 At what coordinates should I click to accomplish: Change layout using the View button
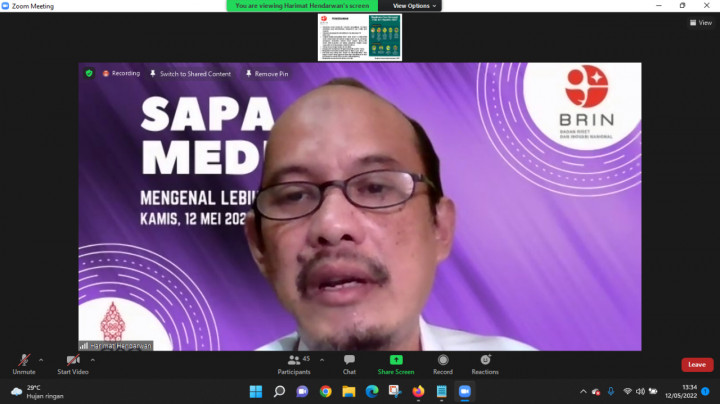(x=699, y=22)
